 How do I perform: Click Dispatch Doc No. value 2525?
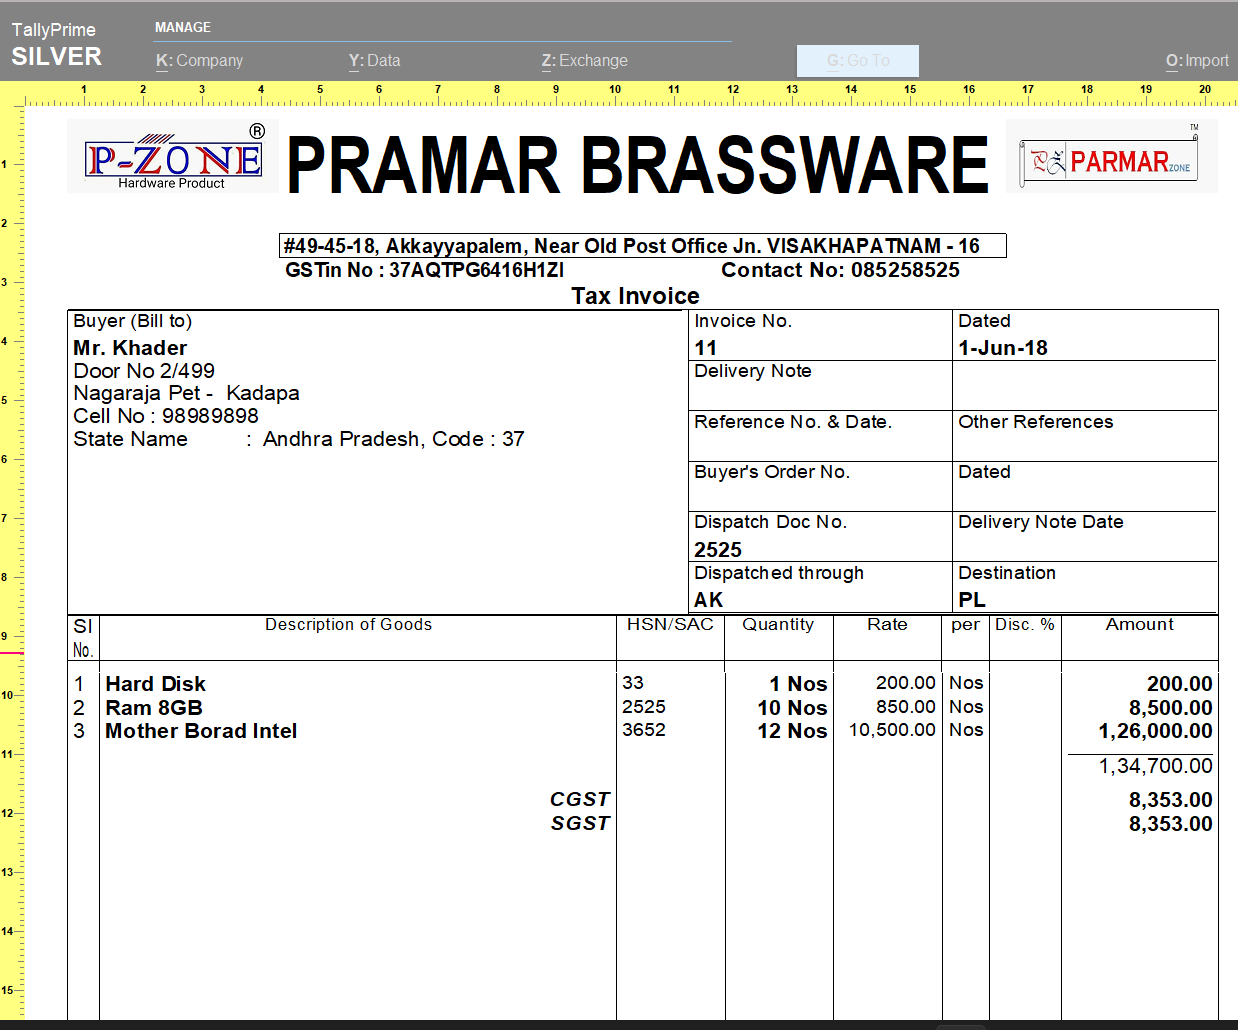click(718, 550)
